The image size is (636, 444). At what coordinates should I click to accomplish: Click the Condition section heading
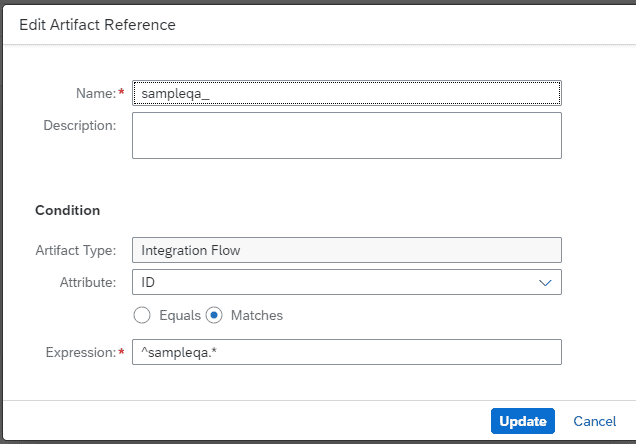pyautogui.click(x=67, y=210)
